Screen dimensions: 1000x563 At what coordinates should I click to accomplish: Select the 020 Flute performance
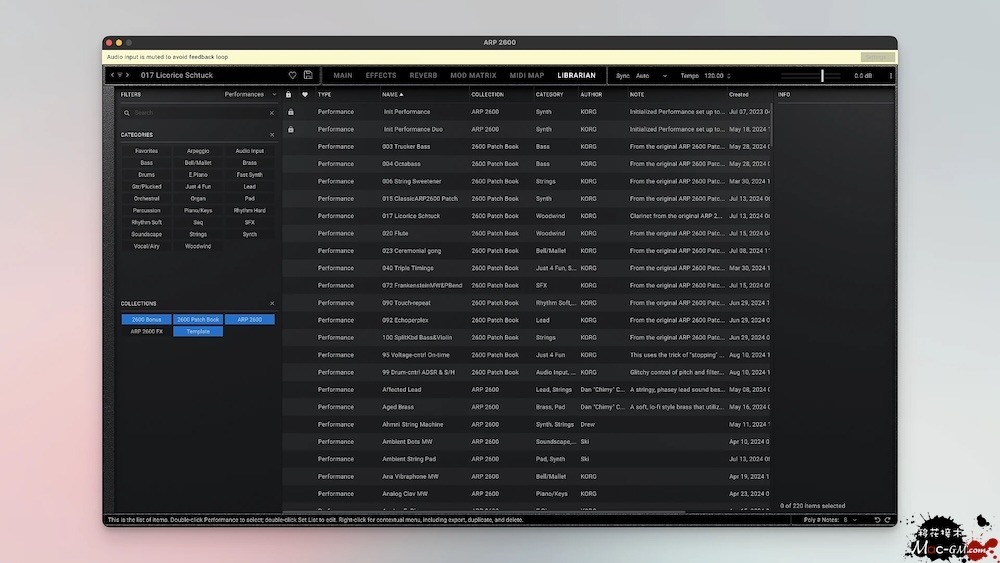coord(526,233)
